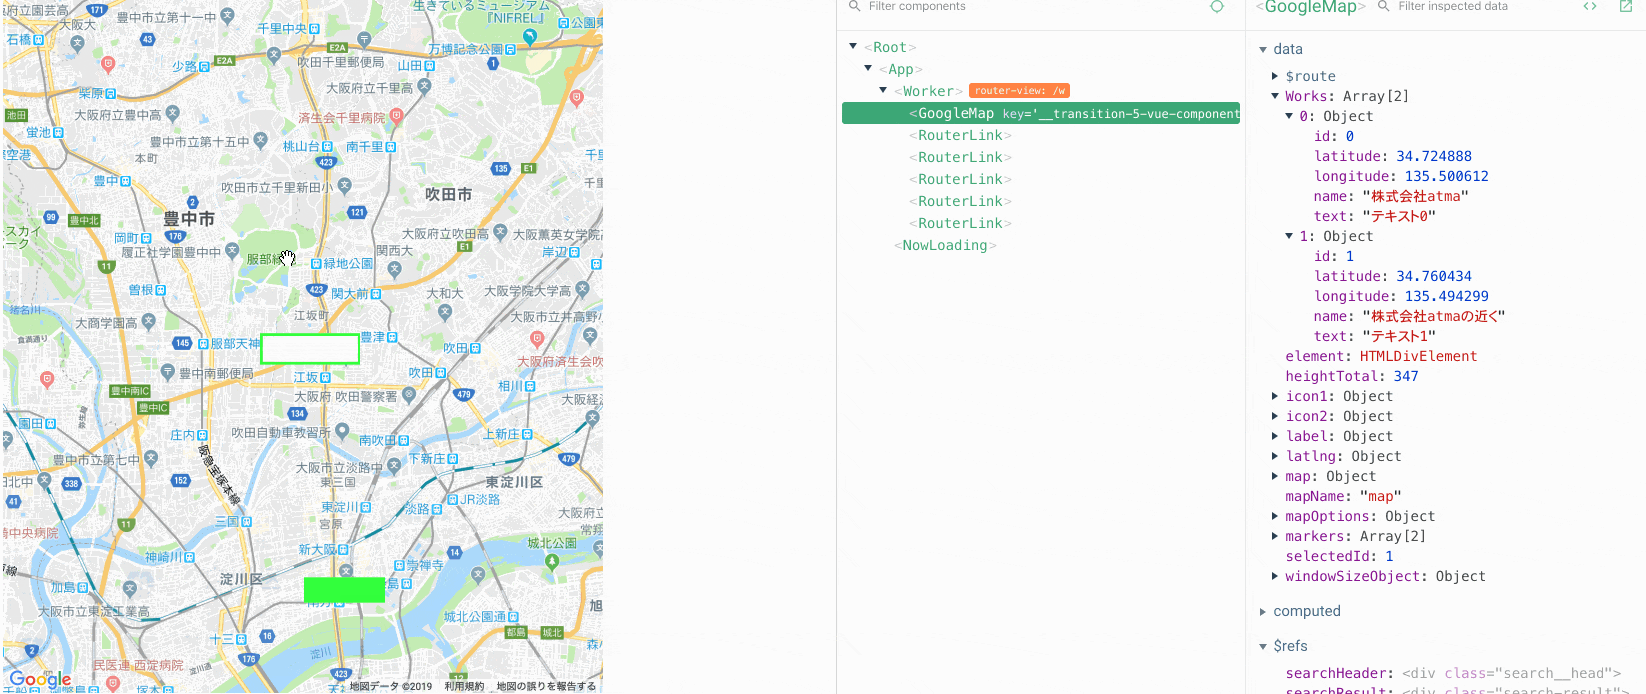Screen dimensions: 1646x694
Task: Click the 大阪府 吹田警察署 marker
Action: [x=409, y=396]
